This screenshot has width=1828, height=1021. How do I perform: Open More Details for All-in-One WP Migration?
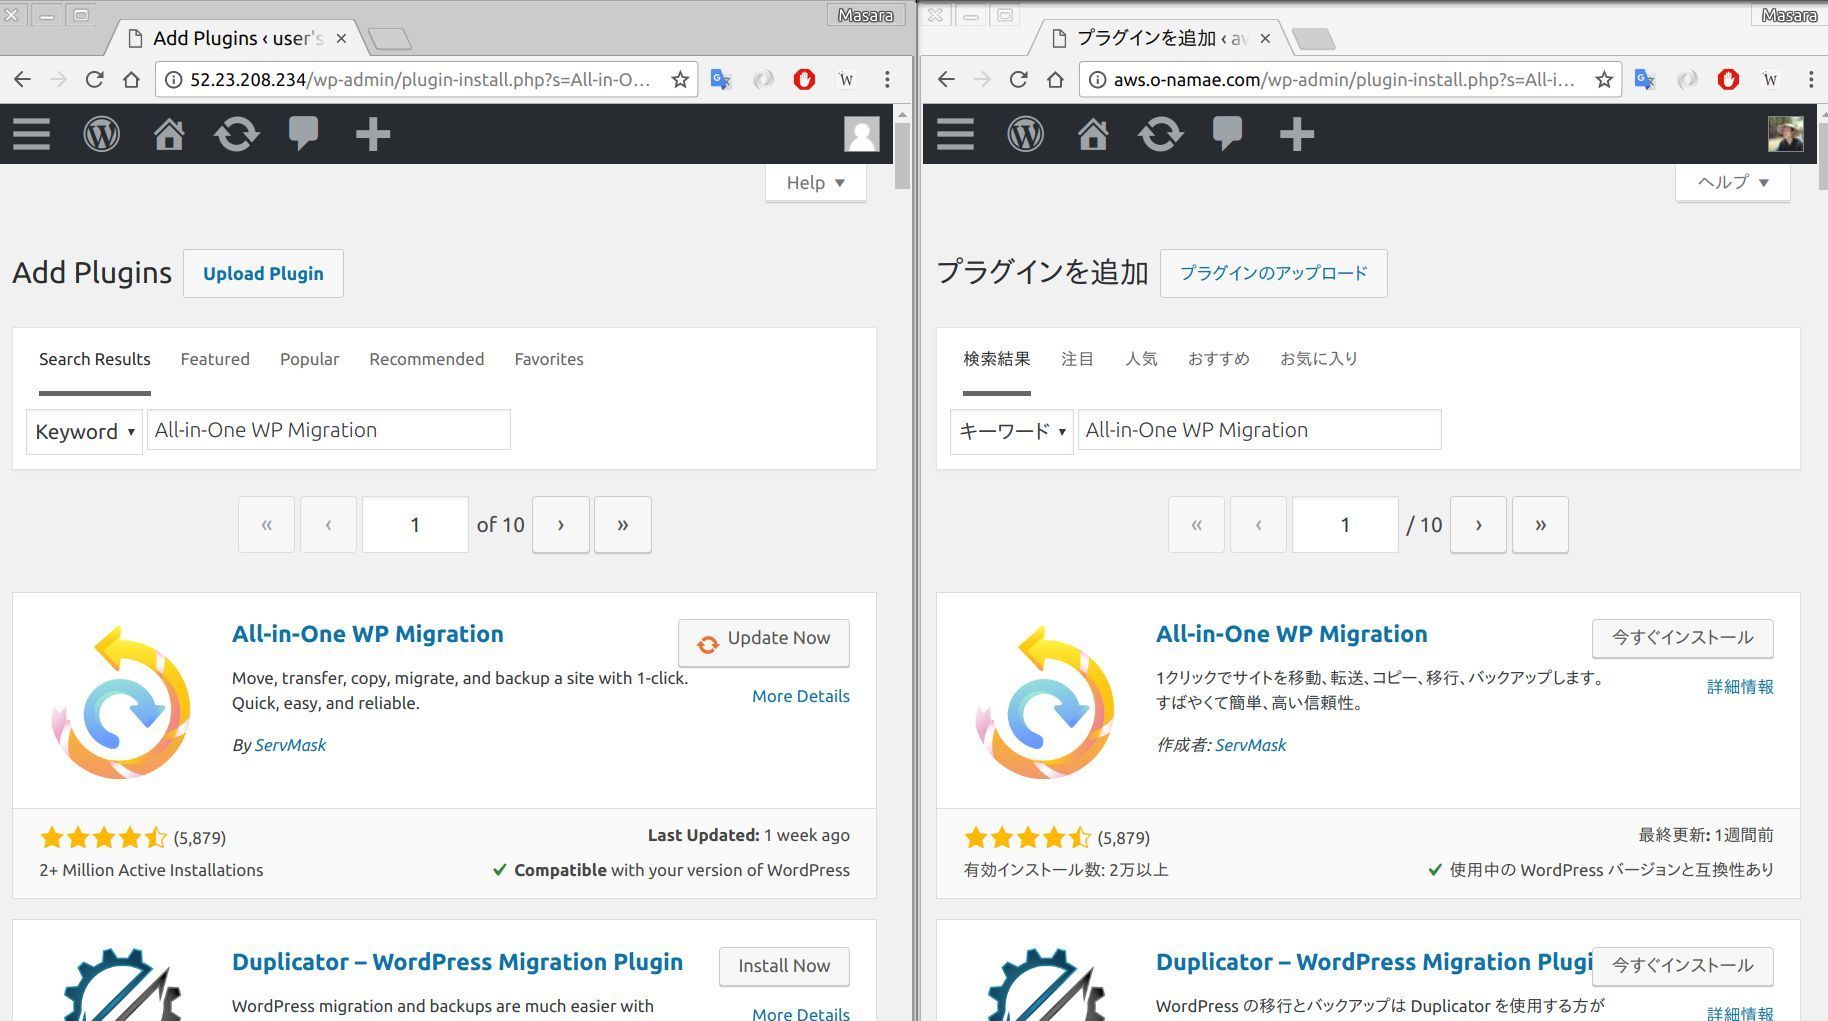[801, 696]
